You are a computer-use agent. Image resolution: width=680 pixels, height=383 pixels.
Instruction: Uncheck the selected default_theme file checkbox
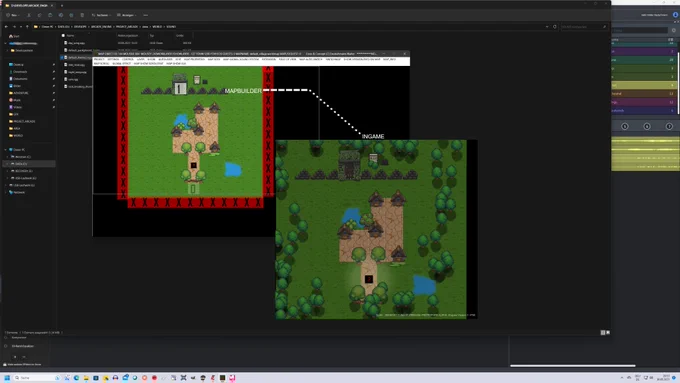click(62, 57)
